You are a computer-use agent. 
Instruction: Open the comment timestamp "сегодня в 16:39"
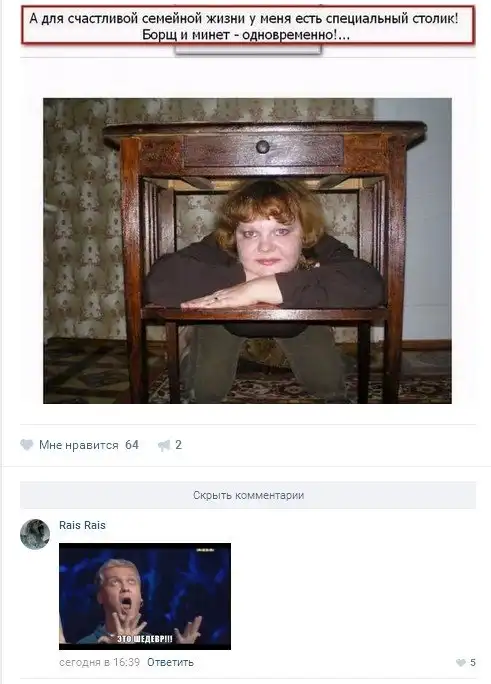pos(99,662)
